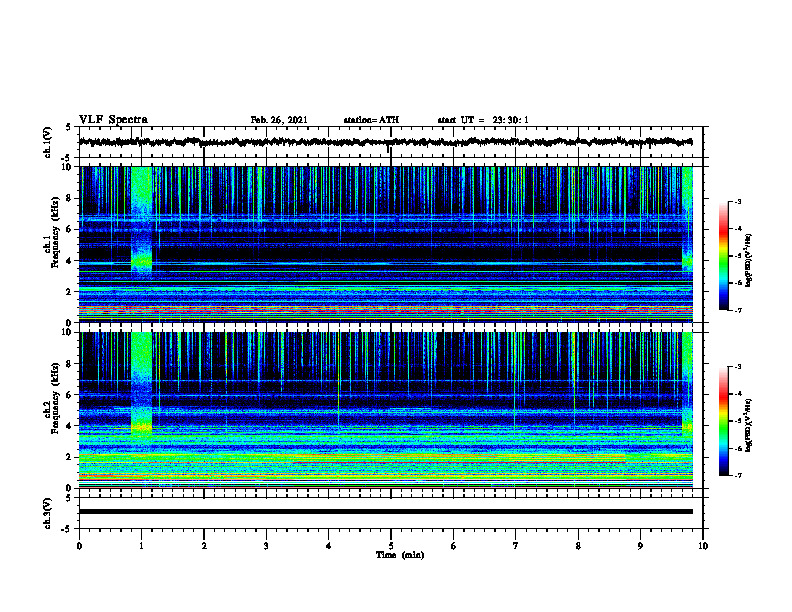Click the lower color scale bar for ch.2
Viewport: 792px width, 612px height.
(x=724, y=421)
